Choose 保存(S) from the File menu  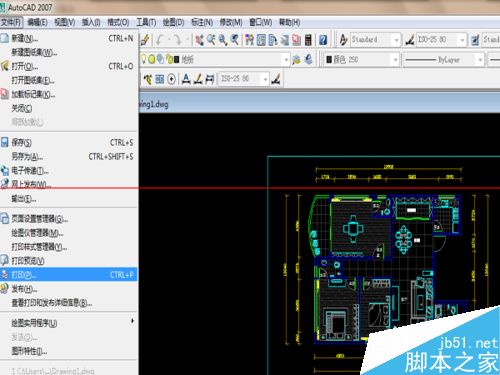coord(69,143)
